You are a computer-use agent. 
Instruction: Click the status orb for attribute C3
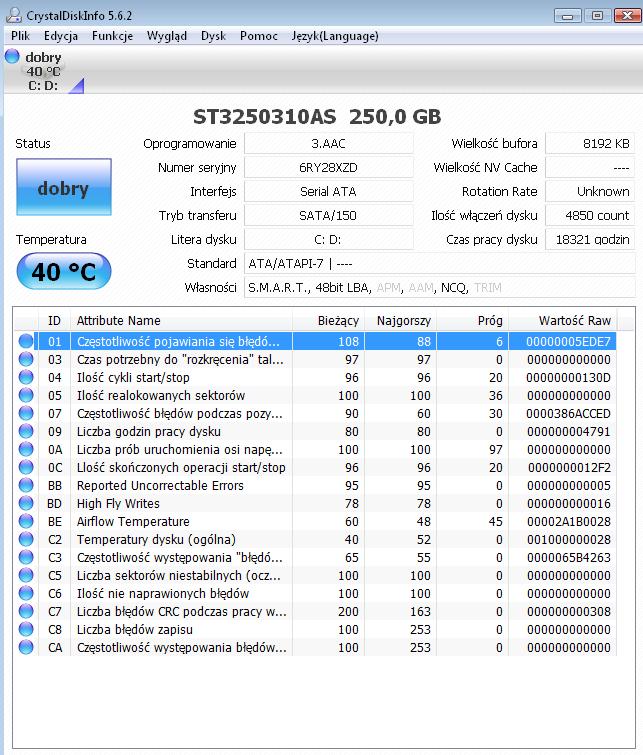(26, 558)
